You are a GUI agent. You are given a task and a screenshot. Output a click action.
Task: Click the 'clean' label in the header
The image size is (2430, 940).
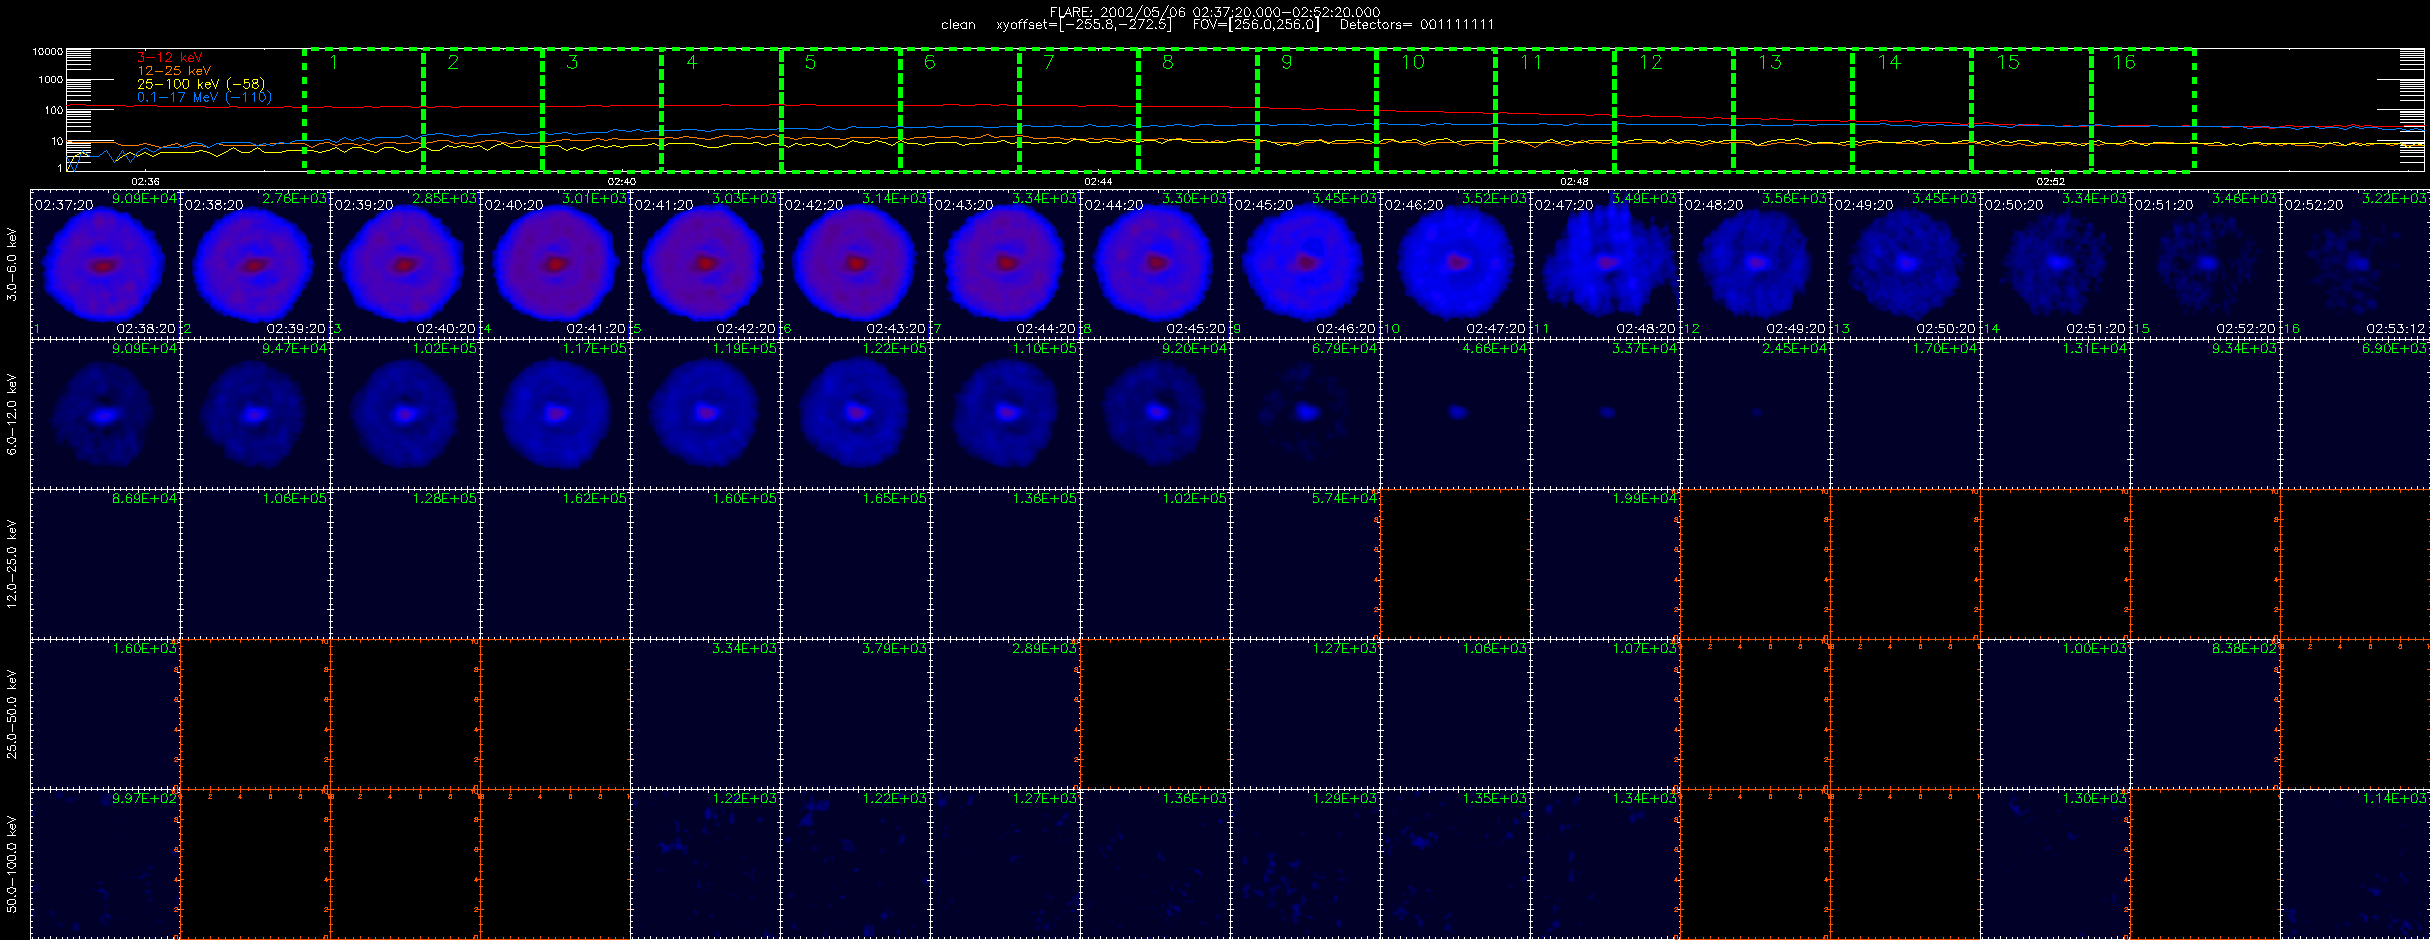(958, 25)
